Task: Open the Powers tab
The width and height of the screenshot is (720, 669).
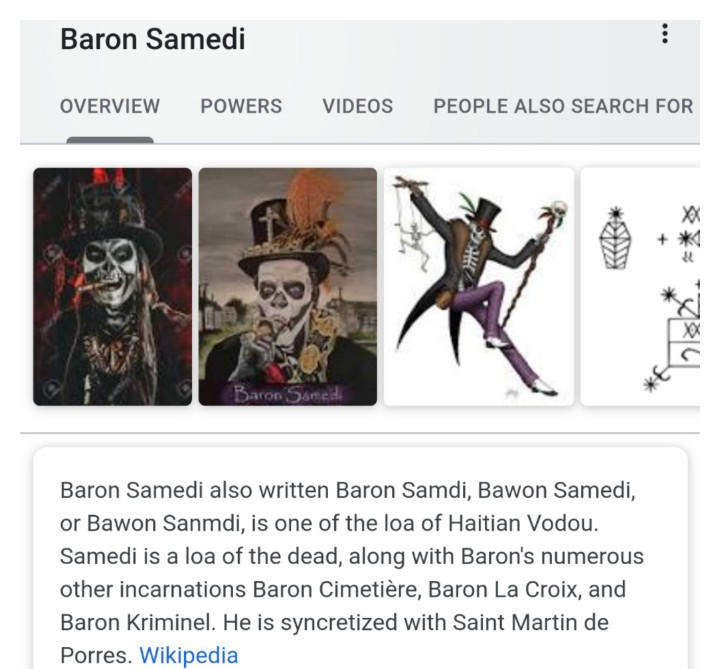Action: [241, 106]
